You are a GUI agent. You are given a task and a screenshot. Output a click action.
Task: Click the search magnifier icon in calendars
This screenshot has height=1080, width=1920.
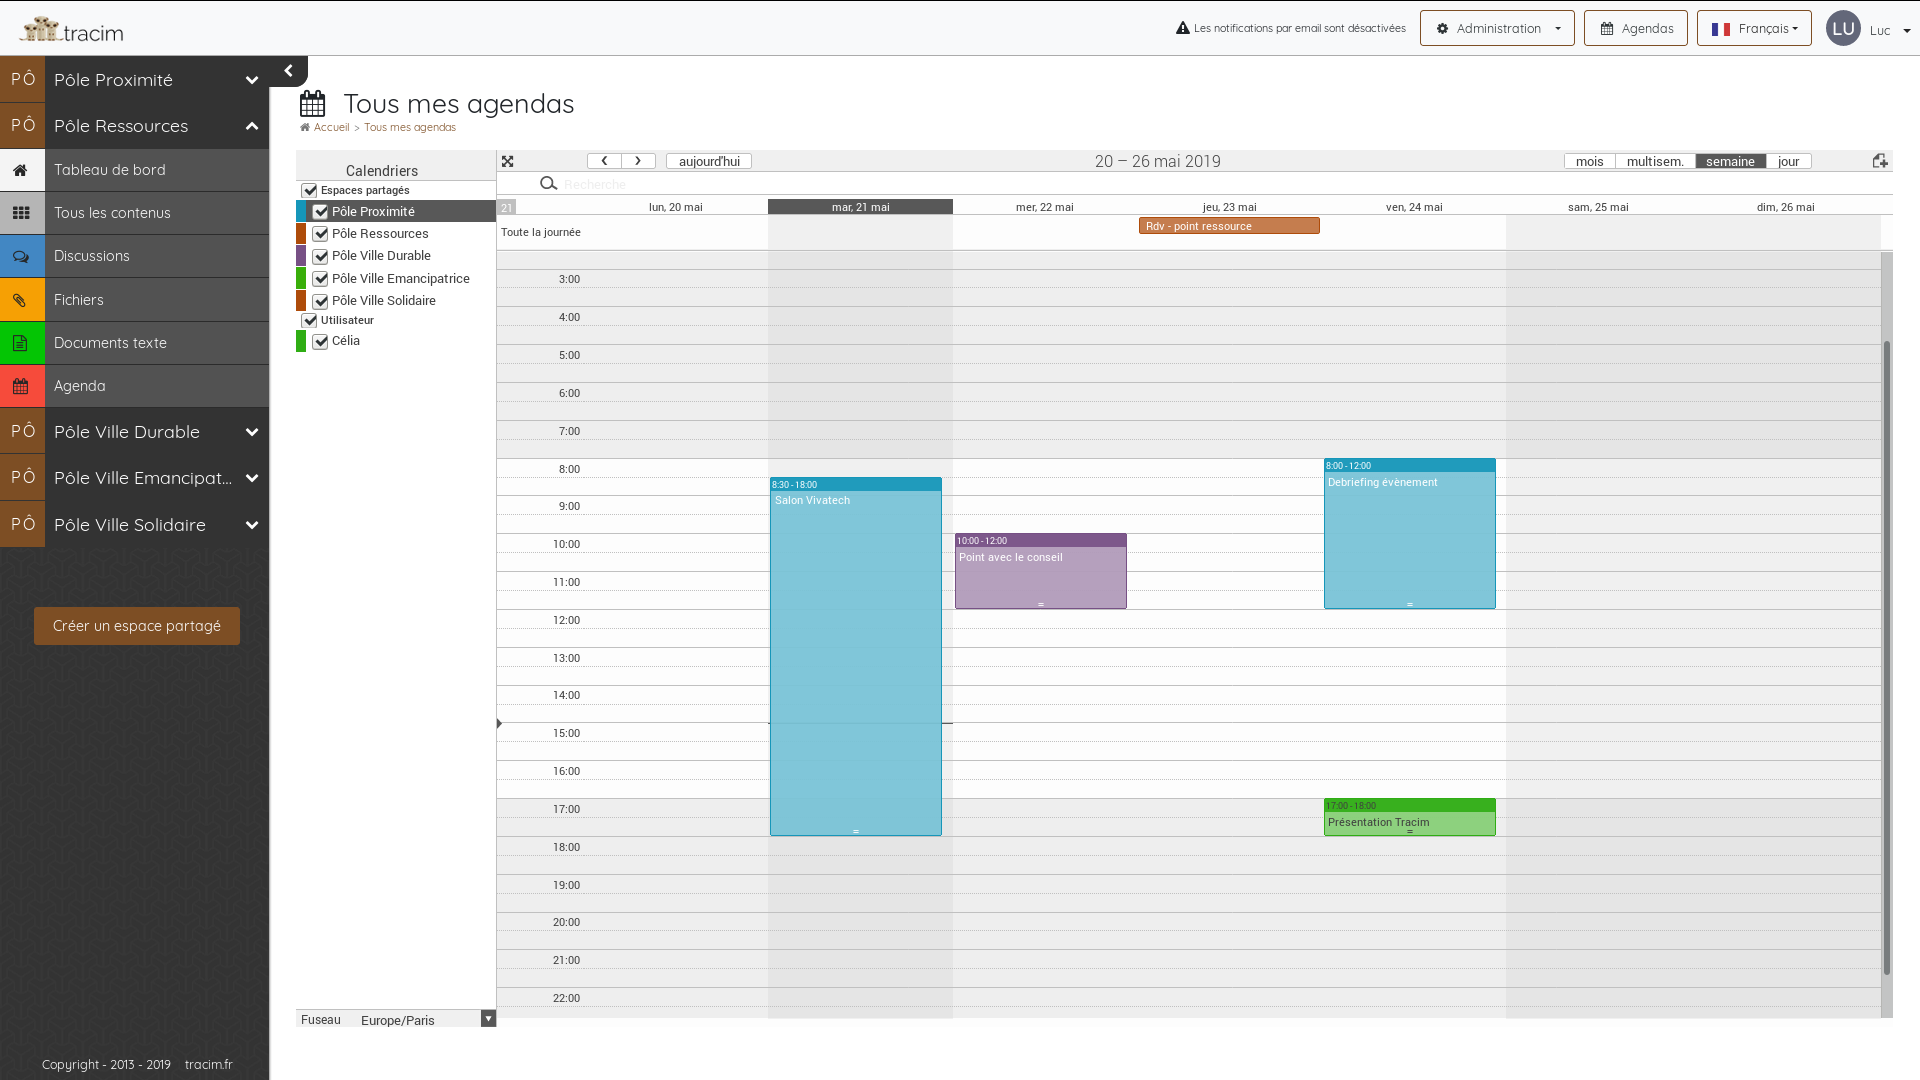547,185
